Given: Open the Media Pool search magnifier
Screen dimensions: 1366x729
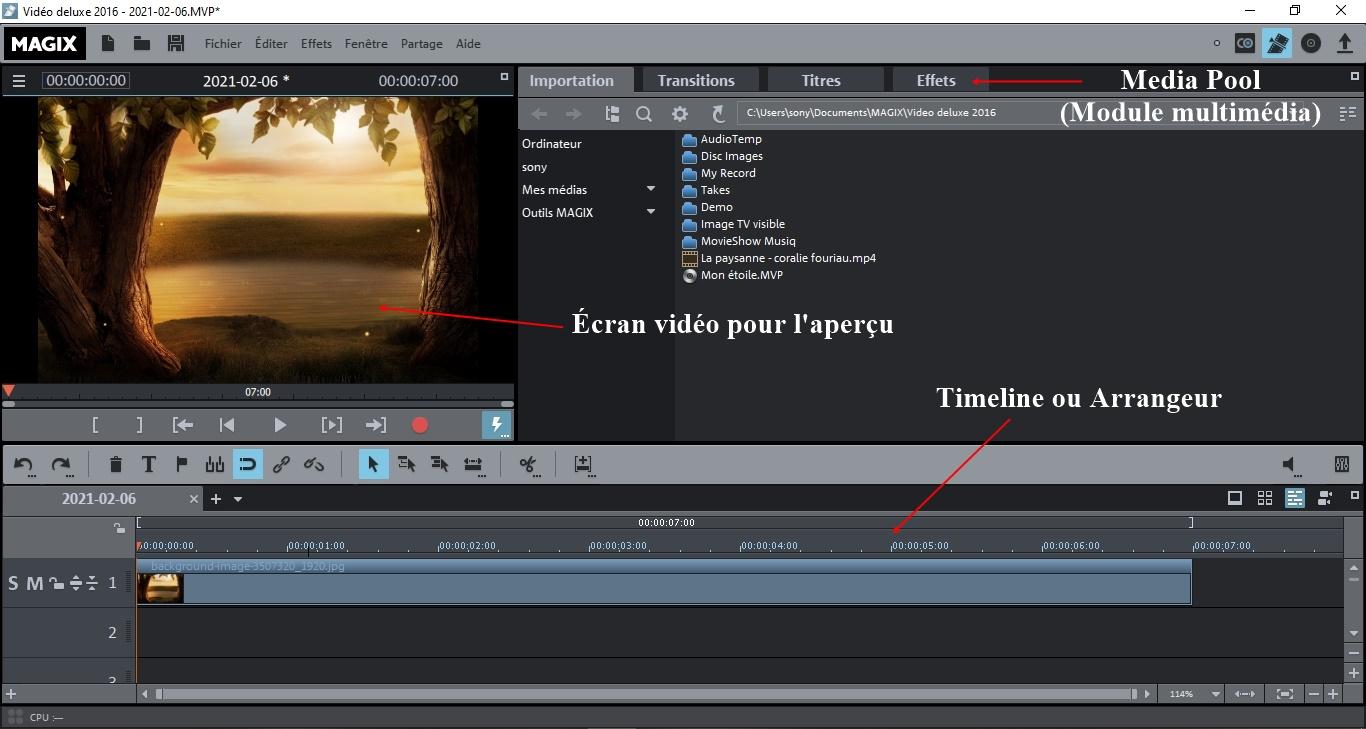Looking at the screenshot, I should coord(644,114).
